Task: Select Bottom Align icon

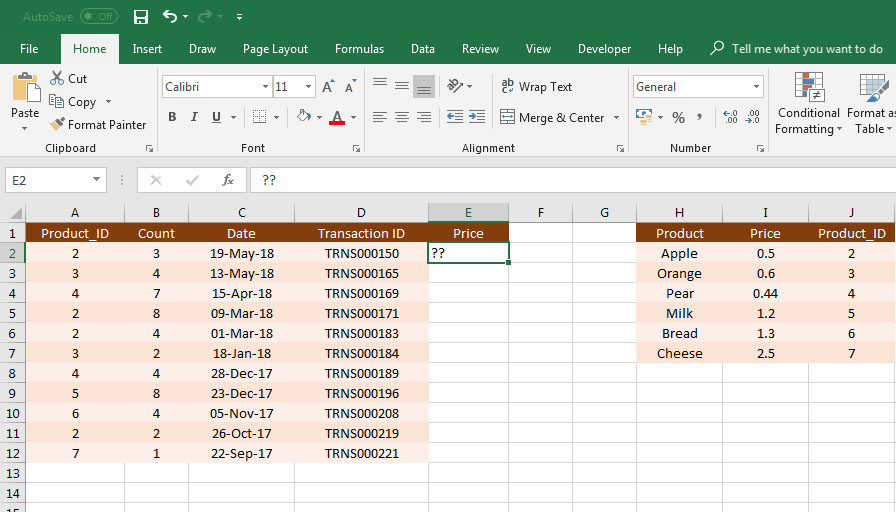Action: click(424, 86)
